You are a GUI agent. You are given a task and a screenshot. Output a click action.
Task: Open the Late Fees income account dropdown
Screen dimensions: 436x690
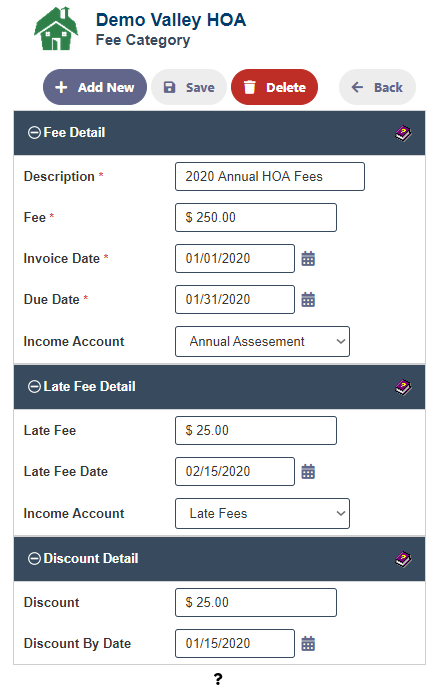tap(262, 514)
